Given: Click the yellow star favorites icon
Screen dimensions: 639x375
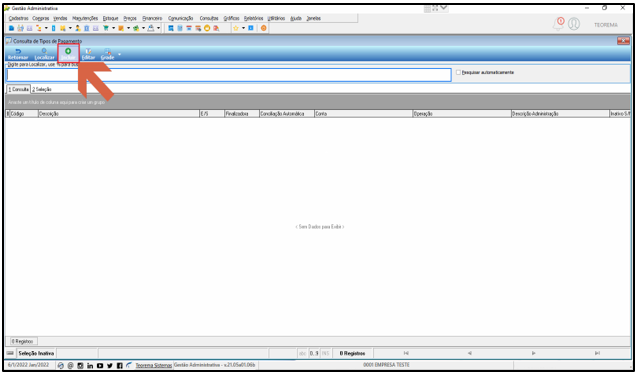Looking at the screenshot, I should [236, 28].
